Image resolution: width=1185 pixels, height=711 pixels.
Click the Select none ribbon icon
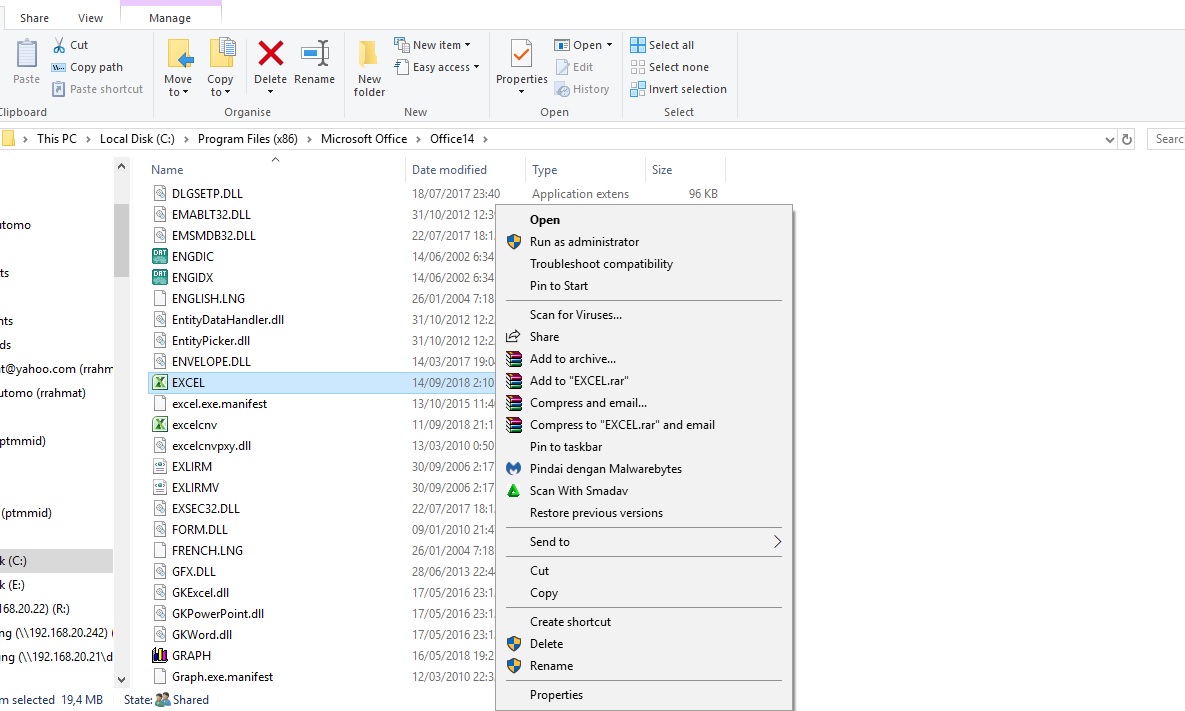[638, 67]
